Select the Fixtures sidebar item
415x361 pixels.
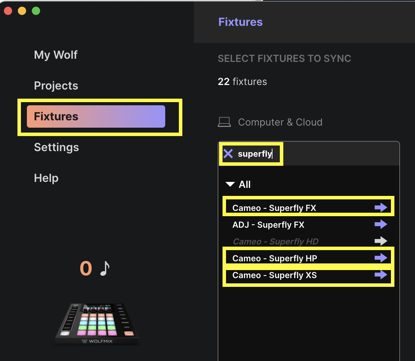(96, 117)
